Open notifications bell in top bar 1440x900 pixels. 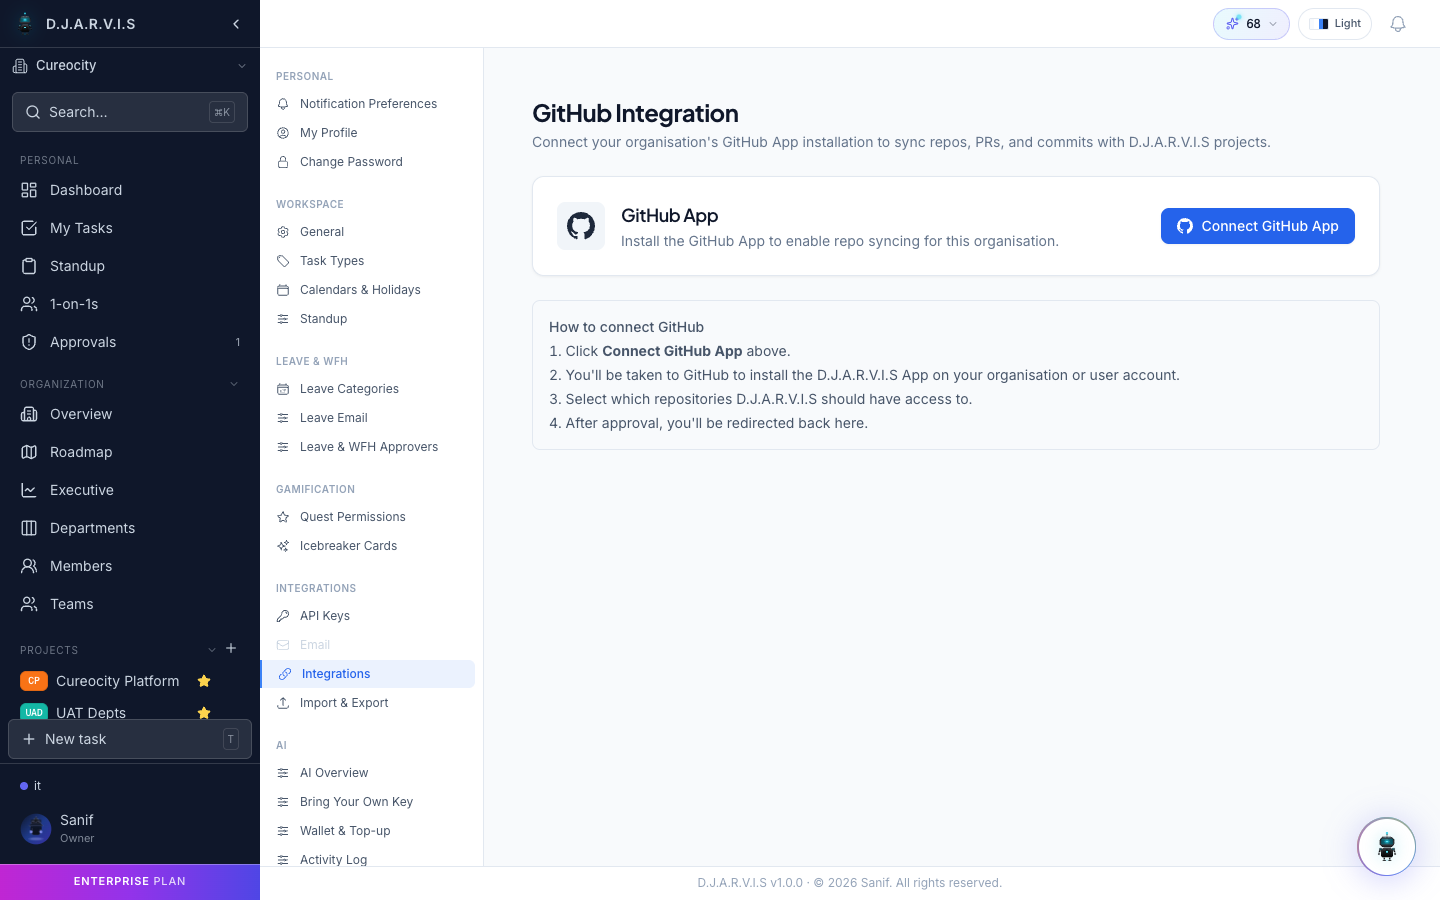tap(1398, 24)
